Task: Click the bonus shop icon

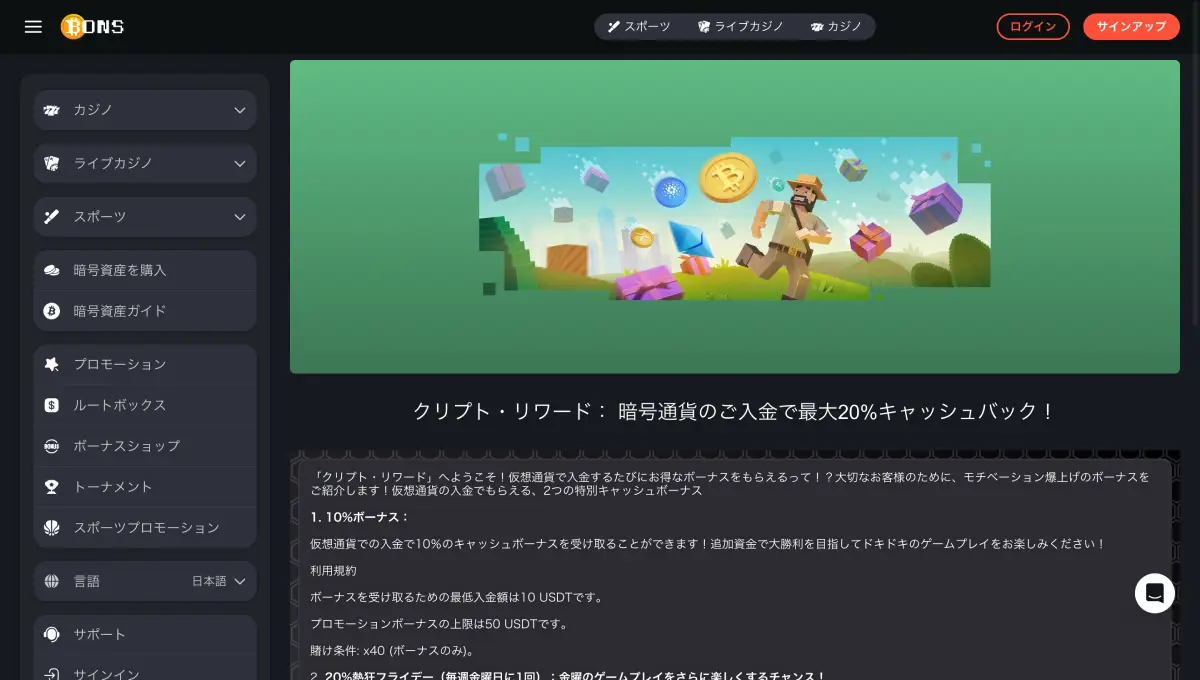Action: click(x=52, y=446)
